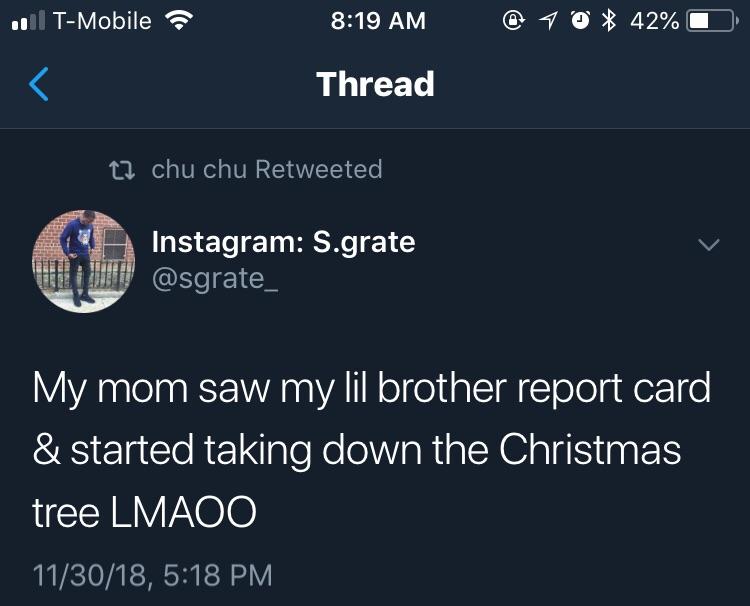The height and width of the screenshot is (606, 750).
Task: Tap the 42% battery percentage
Action: point(654,20)
